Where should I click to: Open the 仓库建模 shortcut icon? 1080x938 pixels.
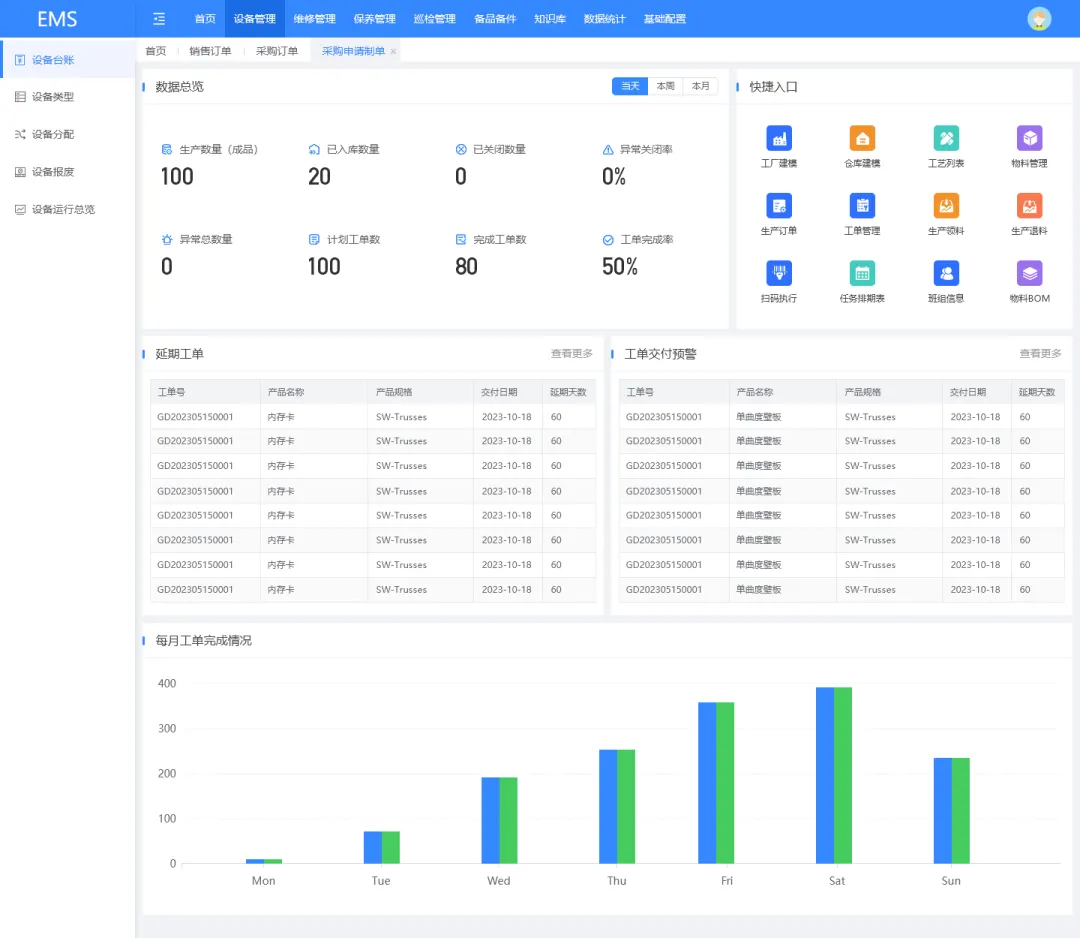pos(862,138)
